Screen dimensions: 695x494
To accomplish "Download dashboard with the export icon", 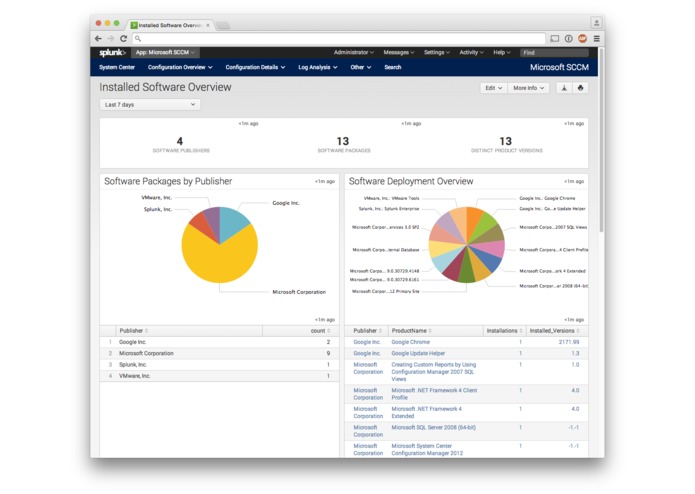I will point(564,88).
